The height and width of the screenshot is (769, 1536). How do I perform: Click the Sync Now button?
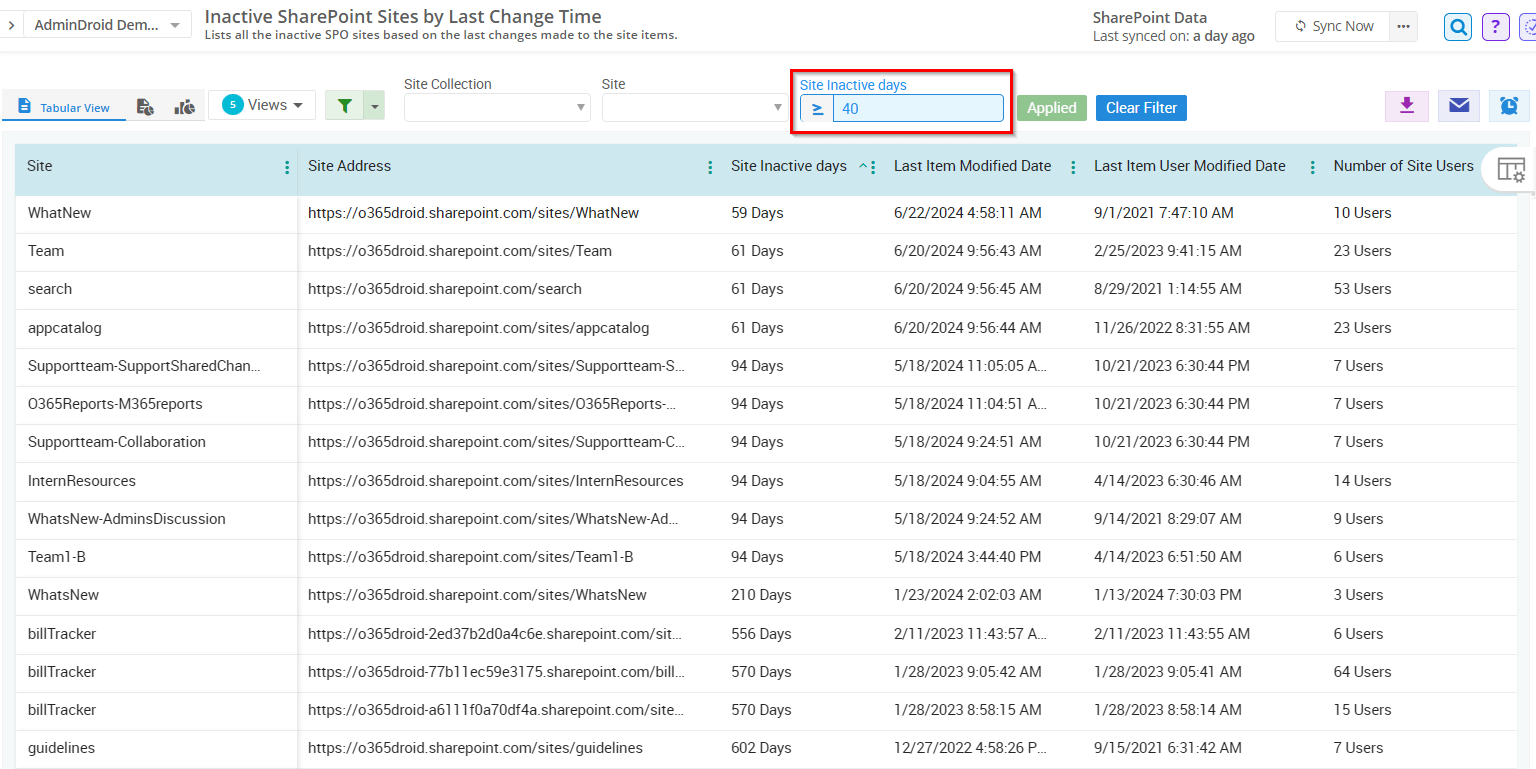pyautogui.click(x=1332, y=26)
